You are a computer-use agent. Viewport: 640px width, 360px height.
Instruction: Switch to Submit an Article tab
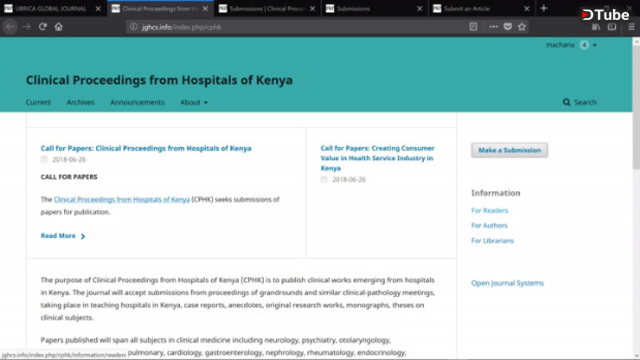(x=482, y=9)
